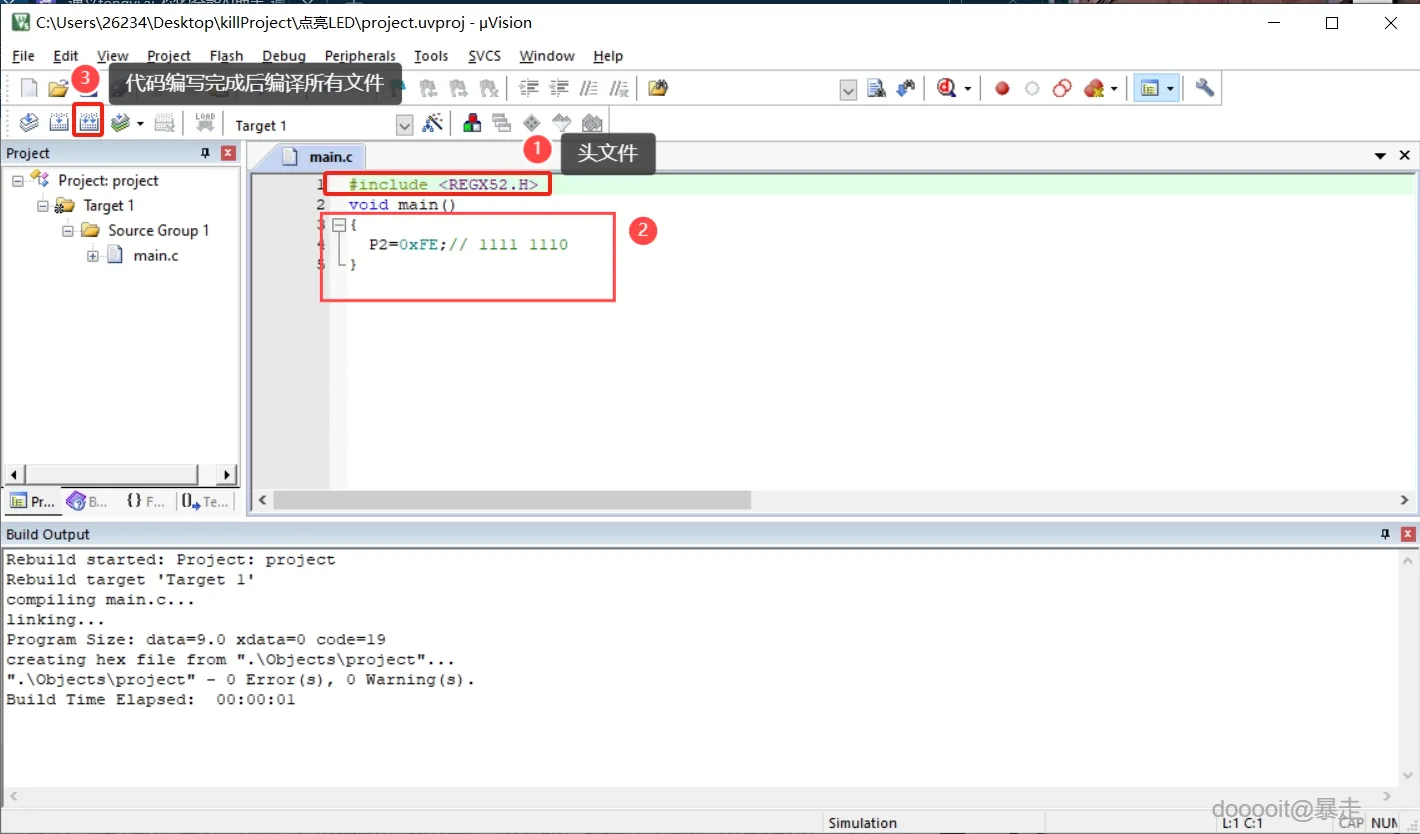
Task: Rebuild all target files
Action: coord(89,123)
